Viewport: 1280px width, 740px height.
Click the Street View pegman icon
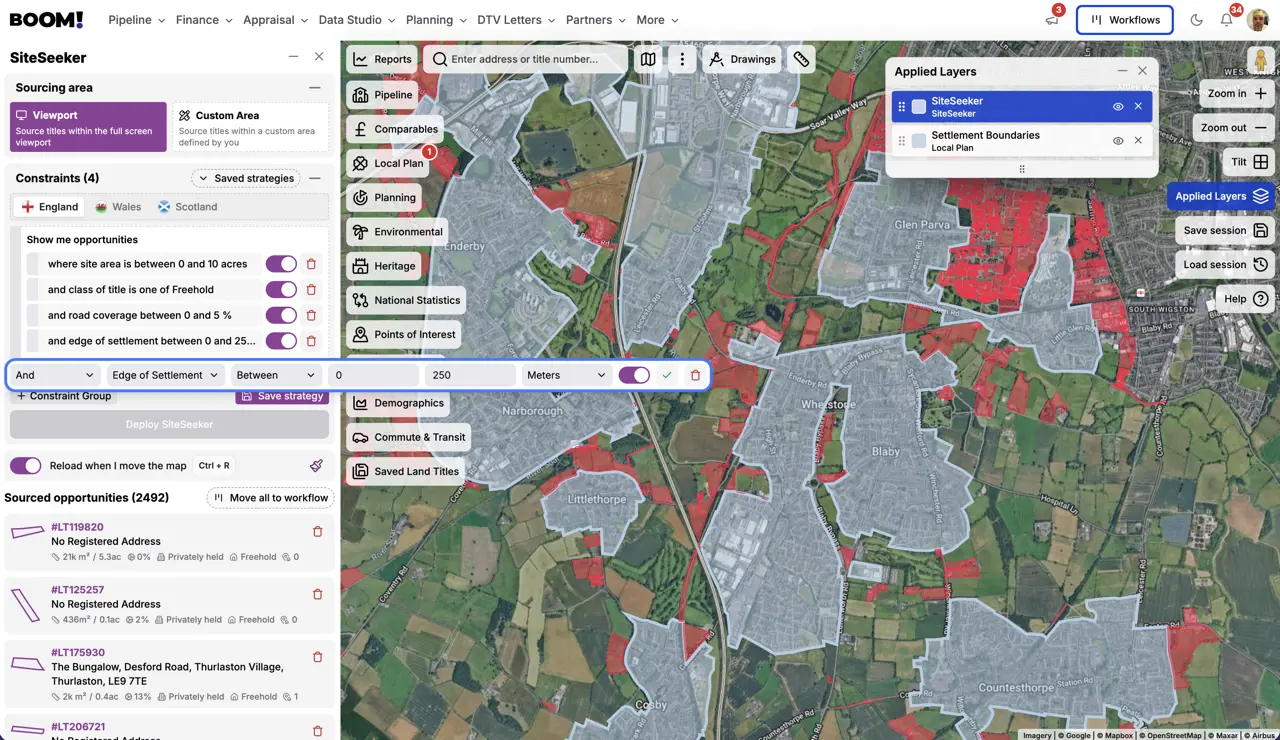point(1260,60)
